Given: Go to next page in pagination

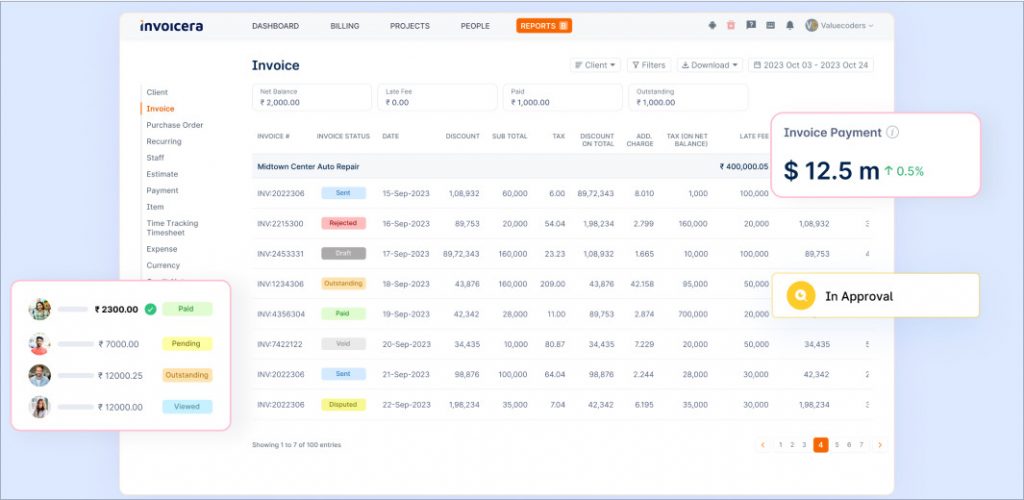Looking at the screenshot, I should click(x=879, y=445).
